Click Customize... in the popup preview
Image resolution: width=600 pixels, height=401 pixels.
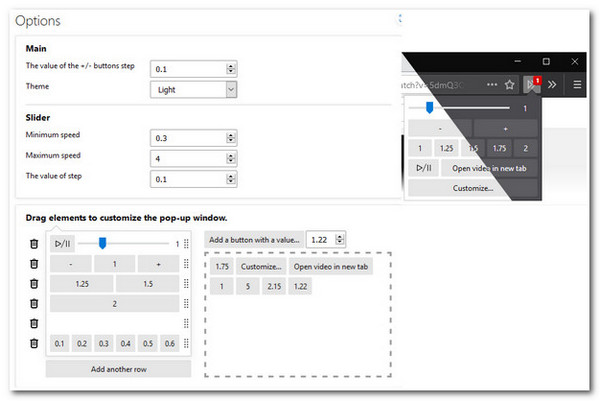pos(473,188)
